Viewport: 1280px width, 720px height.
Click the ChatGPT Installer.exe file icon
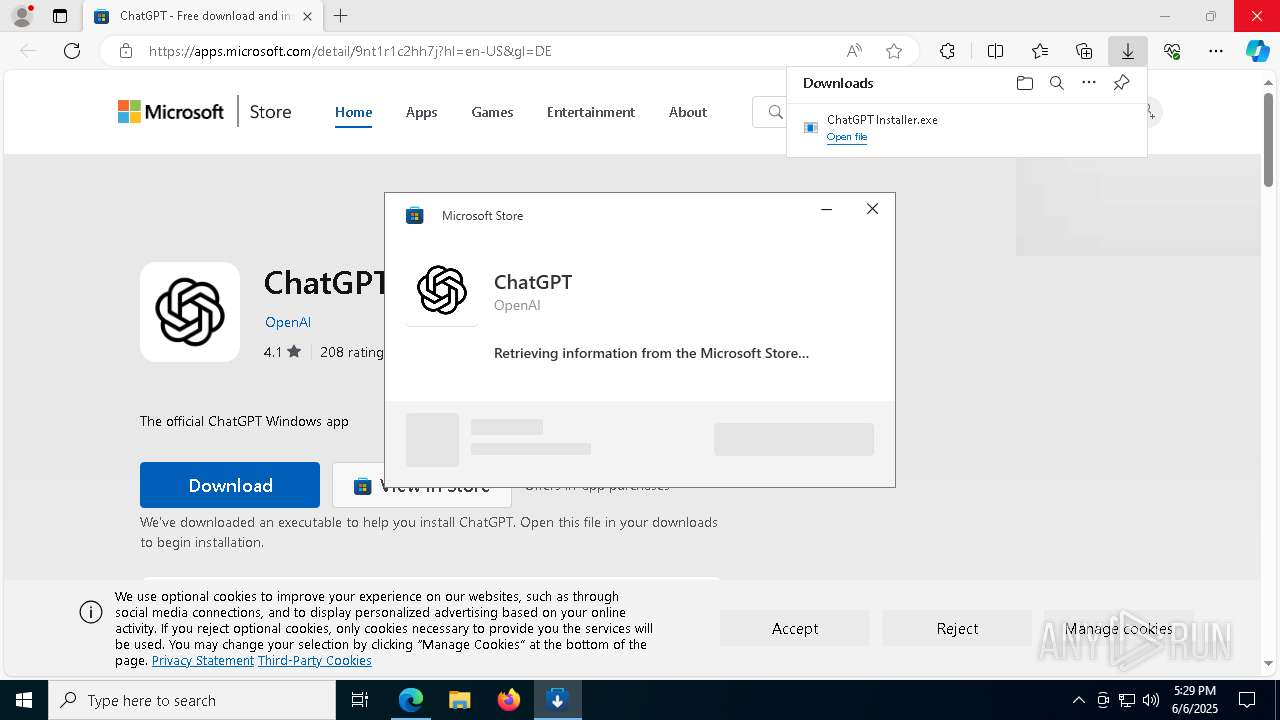coord(811,127)
